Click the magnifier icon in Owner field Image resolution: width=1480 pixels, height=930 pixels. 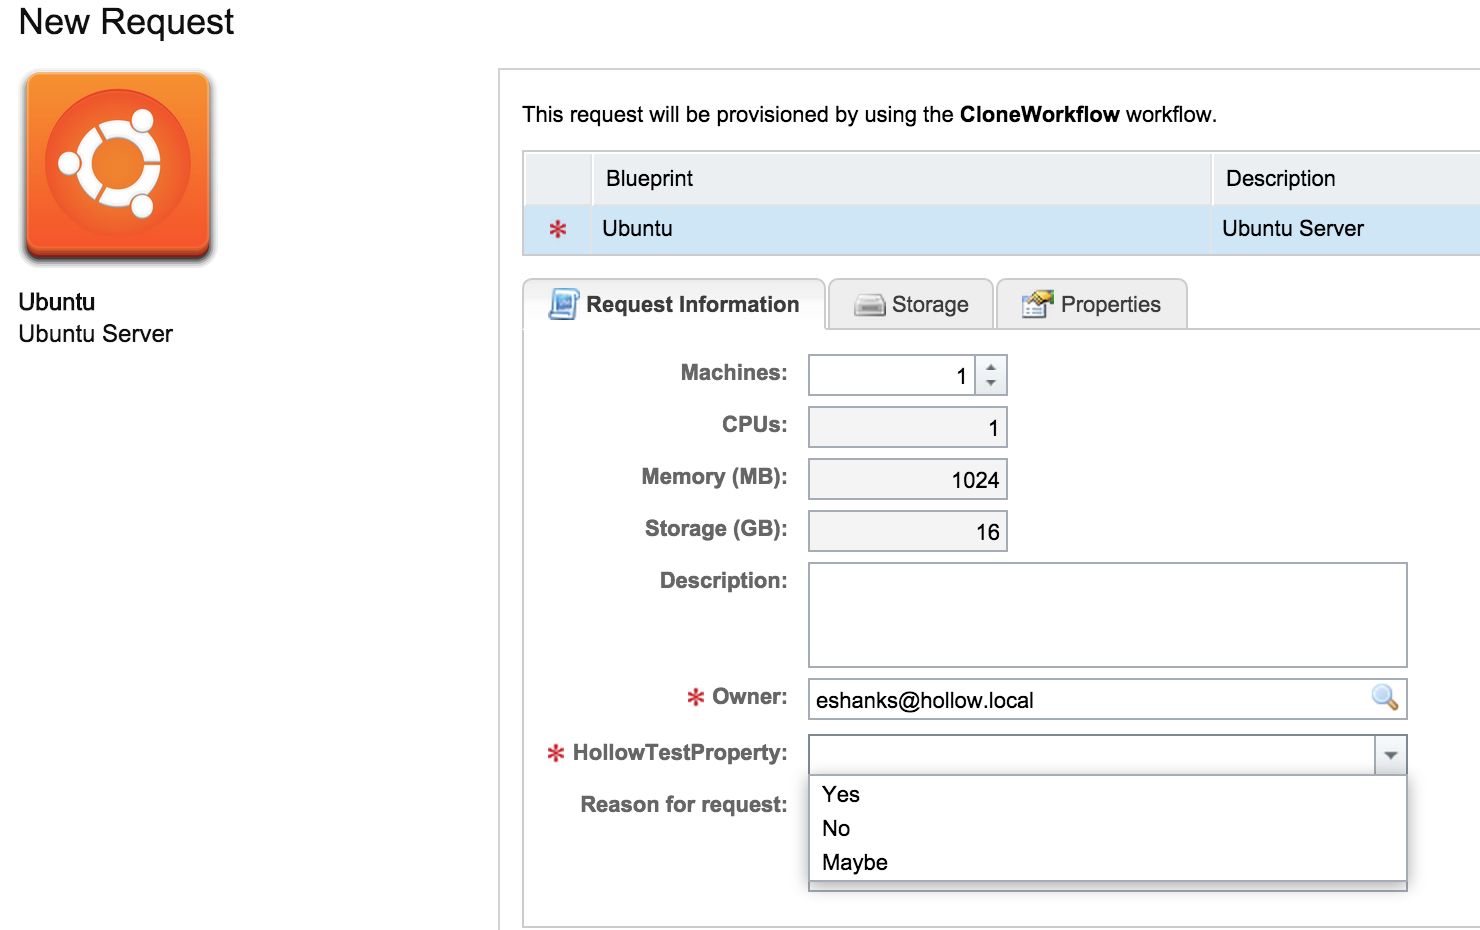(x=1384, y=697)
